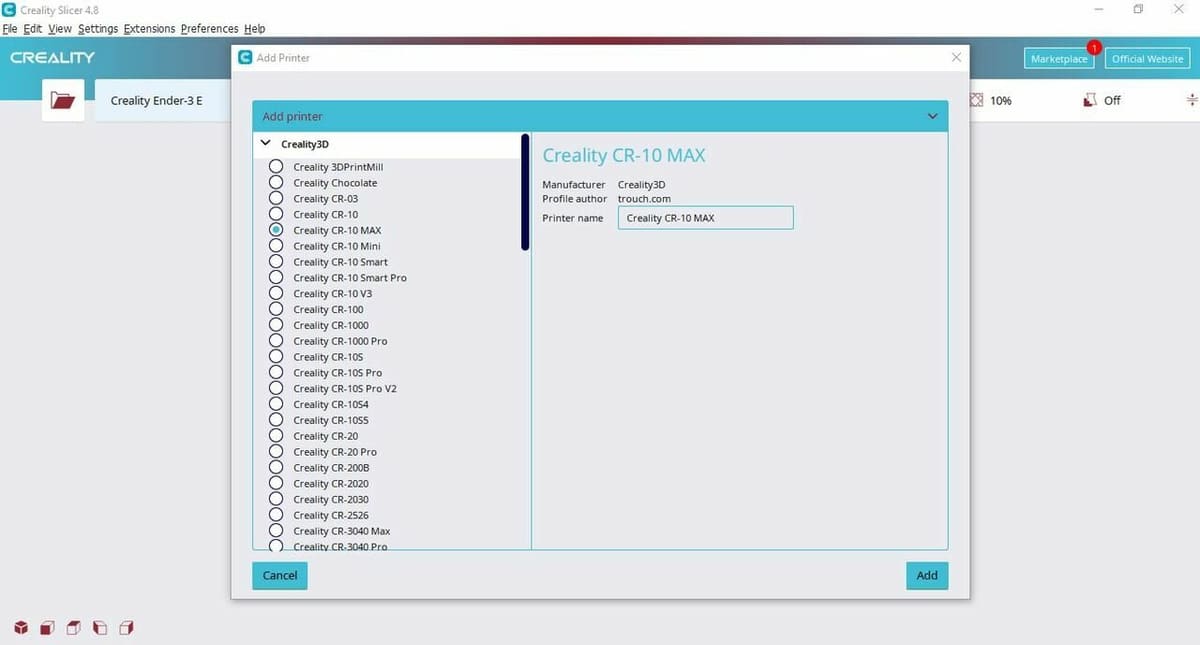The image size is (1200, 645).
Task: Select Creality CR-10 V3 radio button
Action: pyautogui.click(x=276, y=293)
